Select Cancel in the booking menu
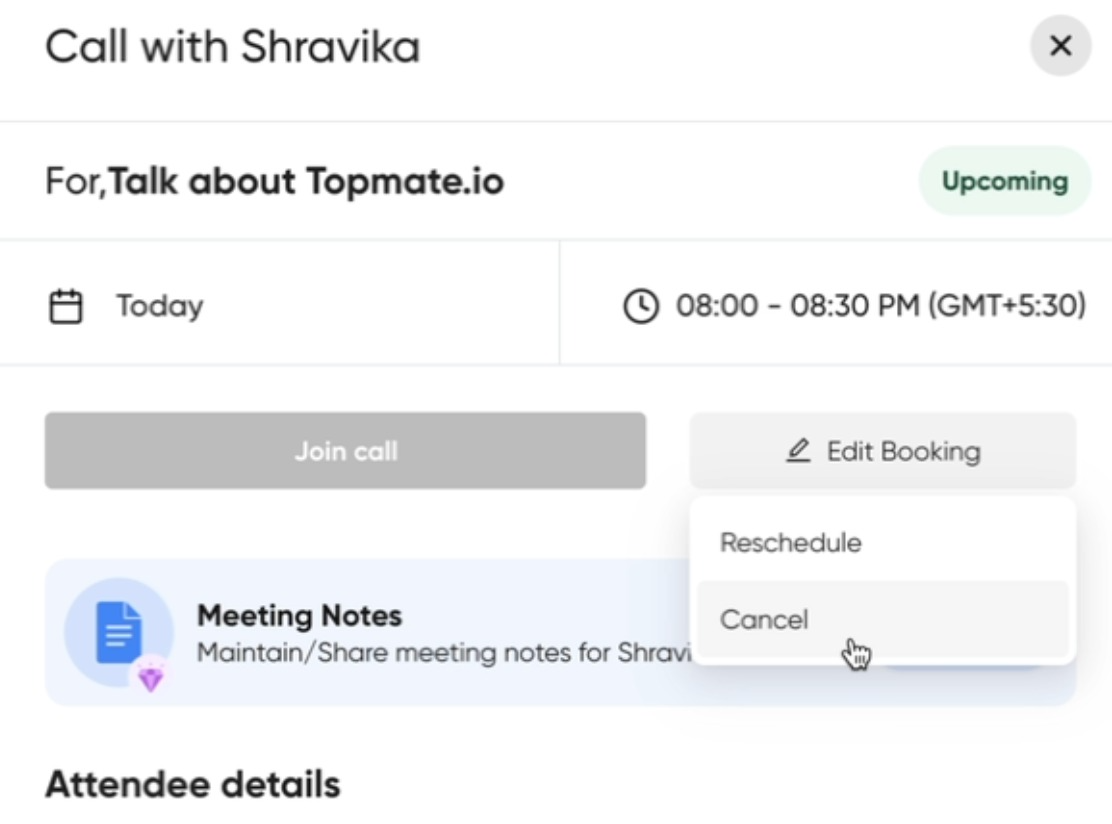Viewport: 1112px width, 824px height. [883, 619]
